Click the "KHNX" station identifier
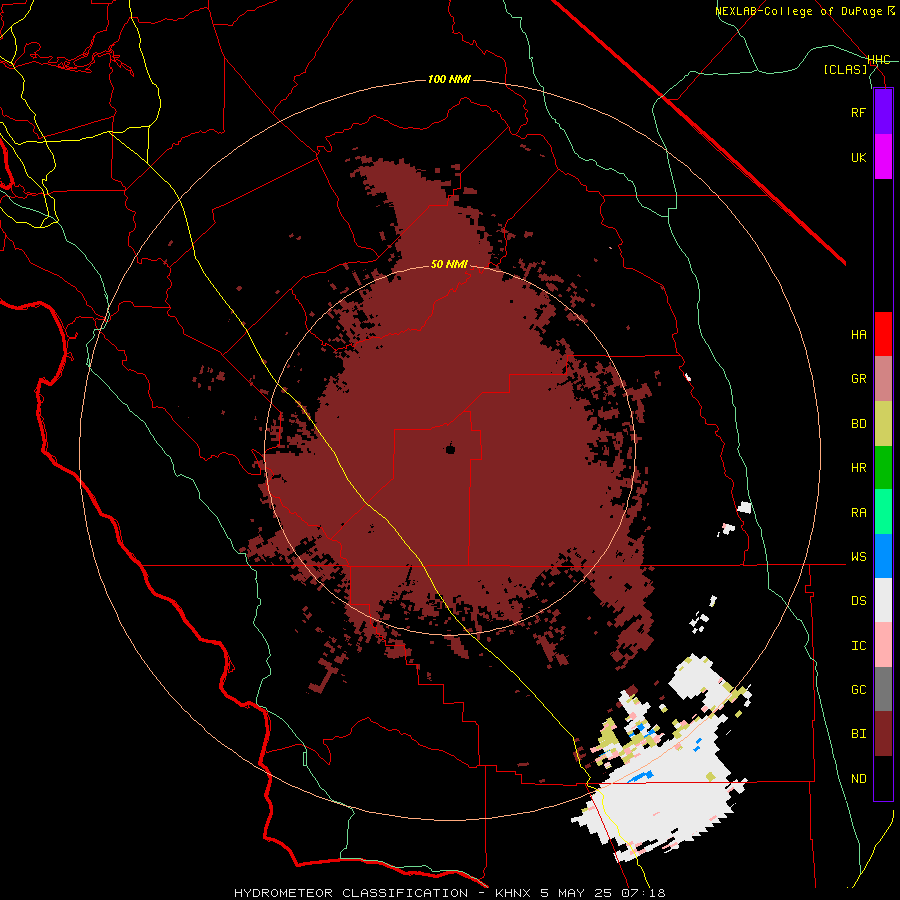The image size is (900, 900). pyautogui.click(x=513, y=893)
